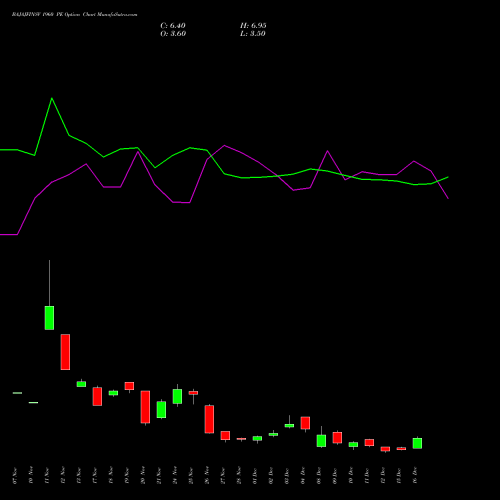
Task: Click the 24 Nov date label
Action: pos(175,476)
